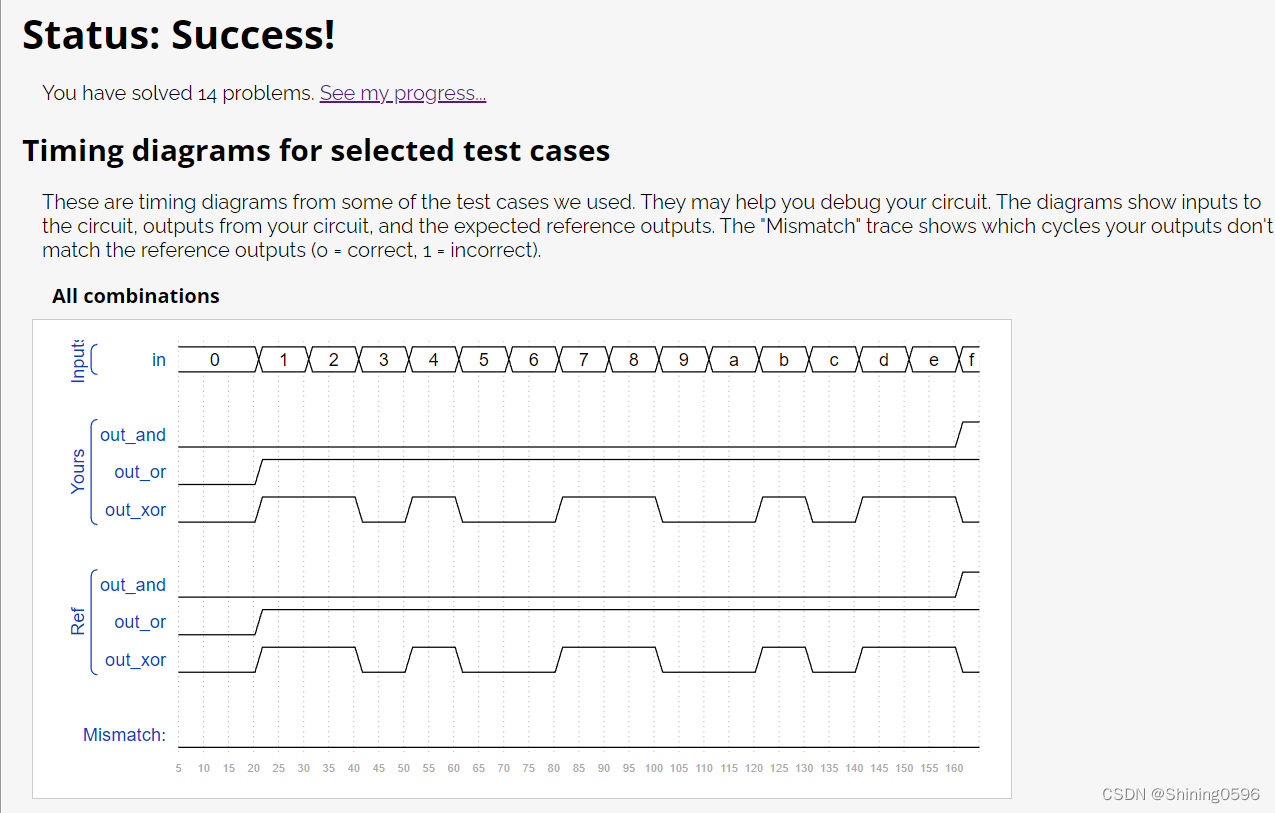This screenshot has height=813, width=1275.
Task: Click the Ref out_and signal label
Action: 133,585
